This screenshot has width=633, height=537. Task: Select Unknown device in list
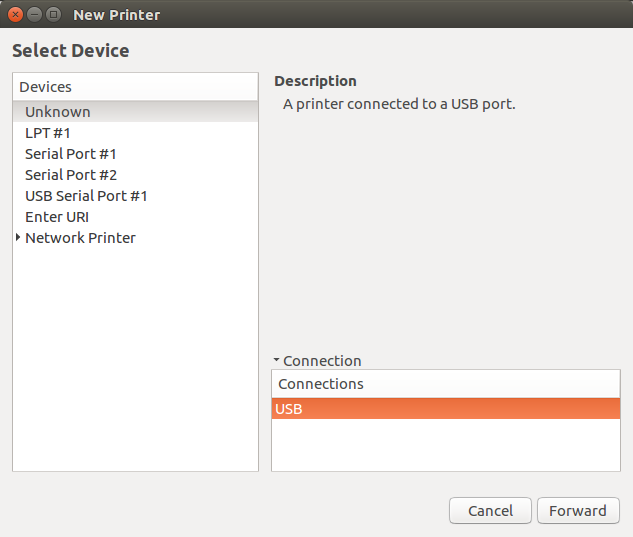coord(58,112)
